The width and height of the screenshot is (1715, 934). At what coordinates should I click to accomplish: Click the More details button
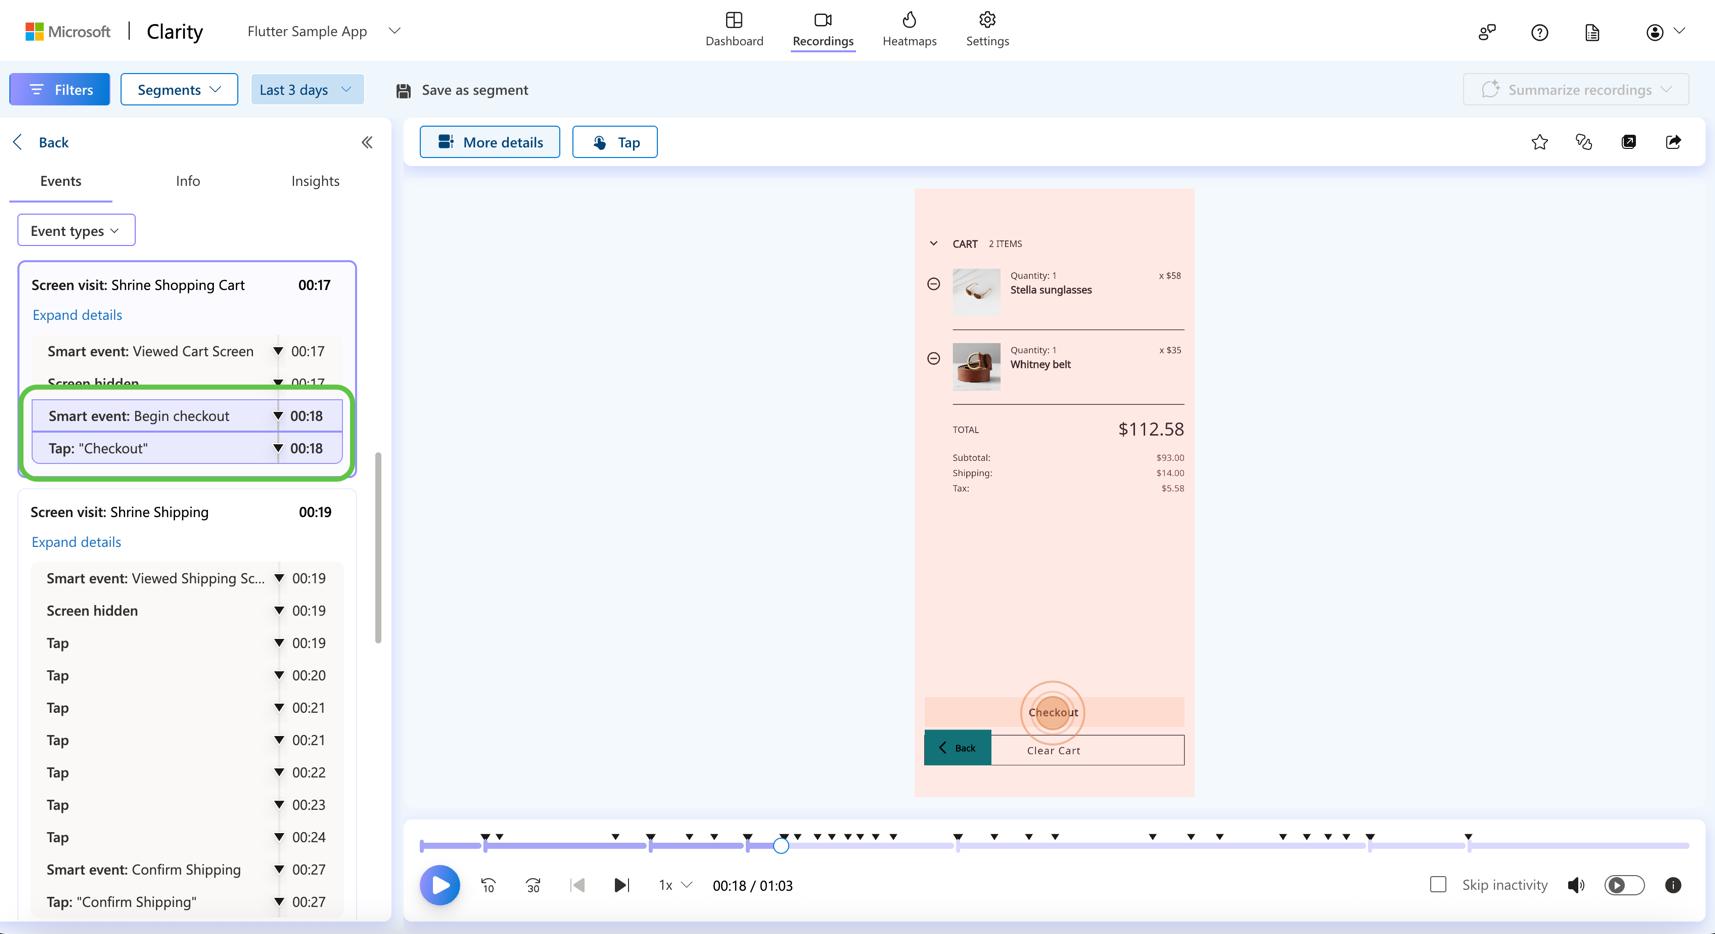(490, 142)
